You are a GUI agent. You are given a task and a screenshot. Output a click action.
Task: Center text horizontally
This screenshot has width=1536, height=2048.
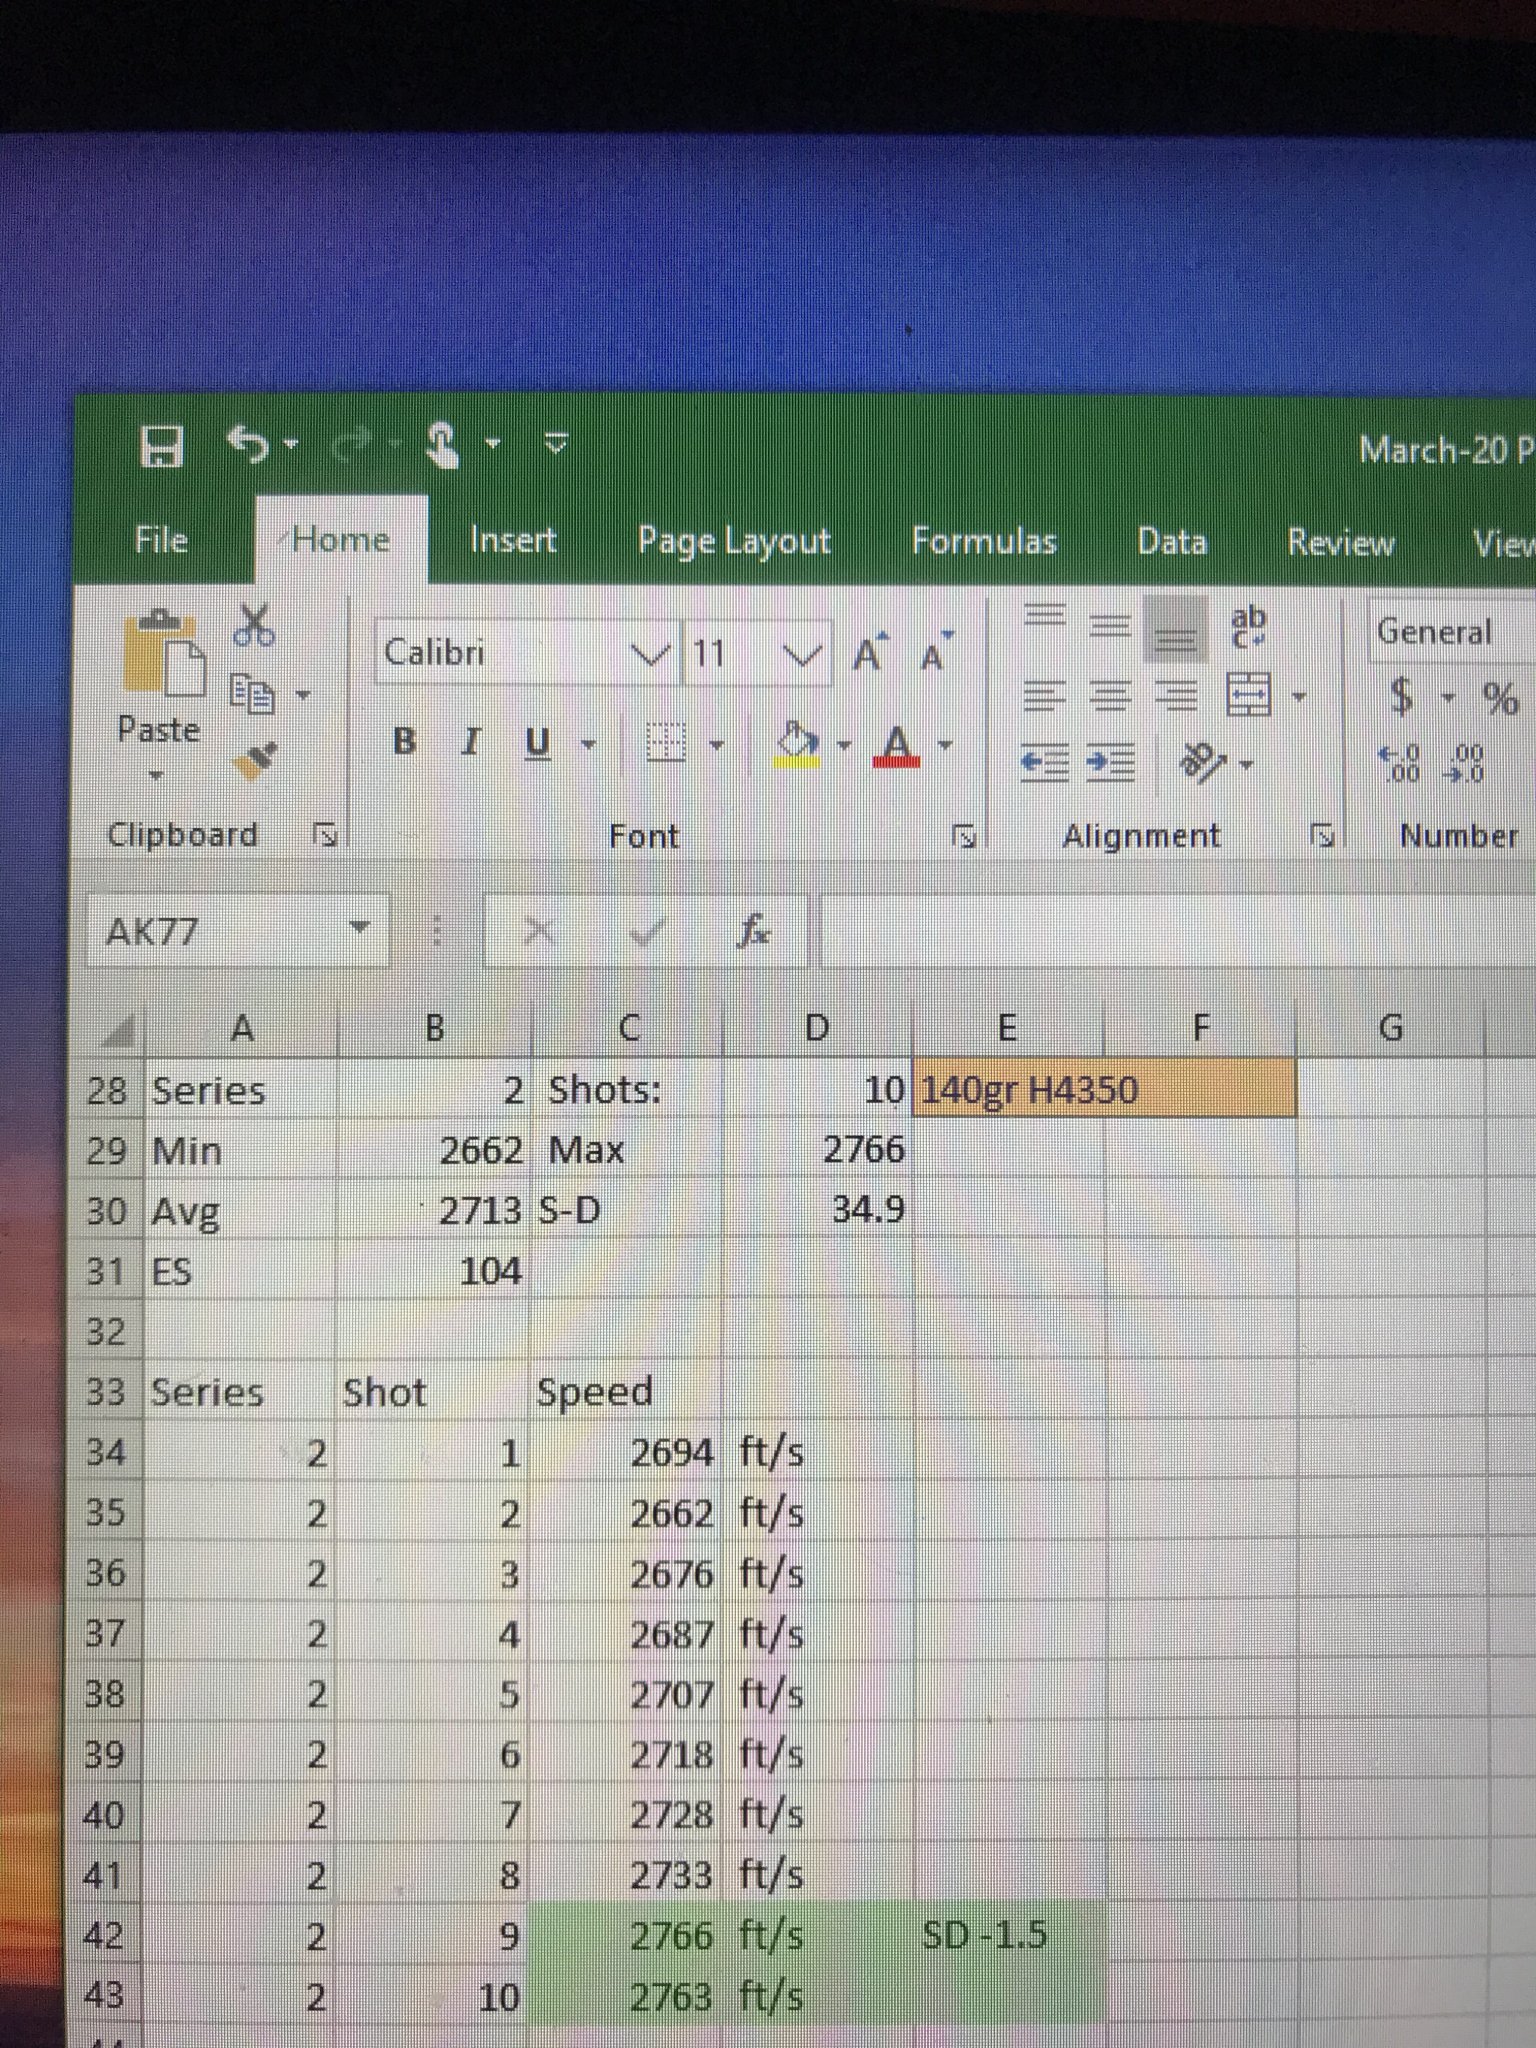click(1108, 694)
